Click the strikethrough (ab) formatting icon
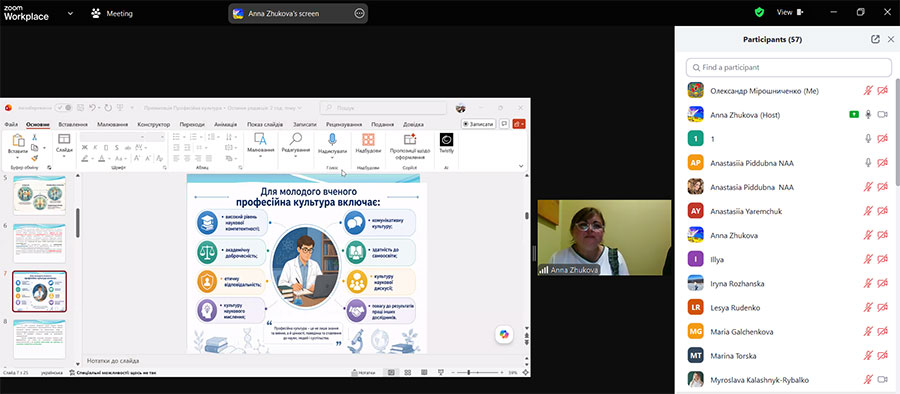Viewport: 900px width, 394px height. coord(127,148)
